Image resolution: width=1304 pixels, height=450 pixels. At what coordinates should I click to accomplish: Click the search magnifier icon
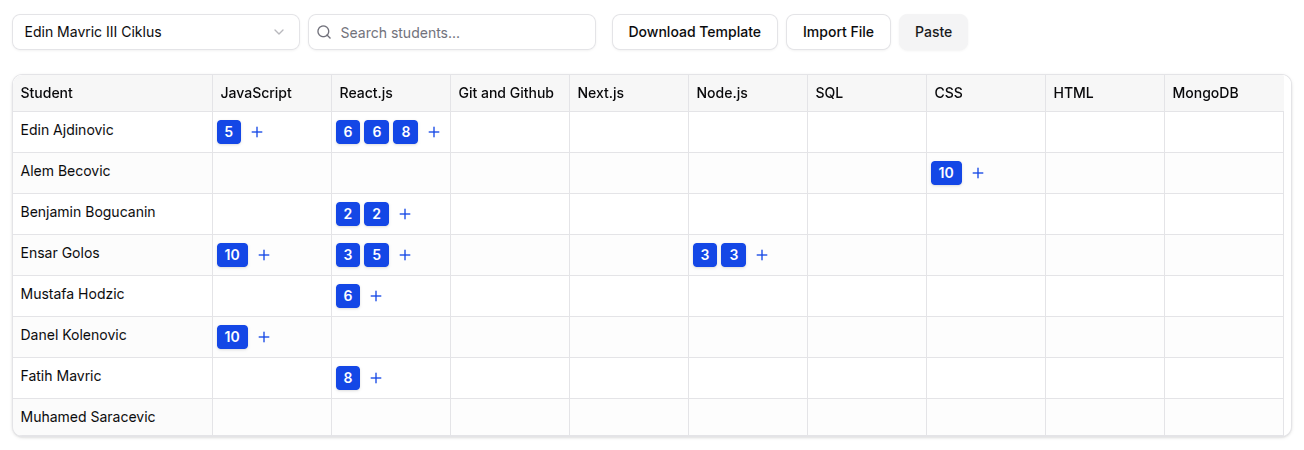324,32
